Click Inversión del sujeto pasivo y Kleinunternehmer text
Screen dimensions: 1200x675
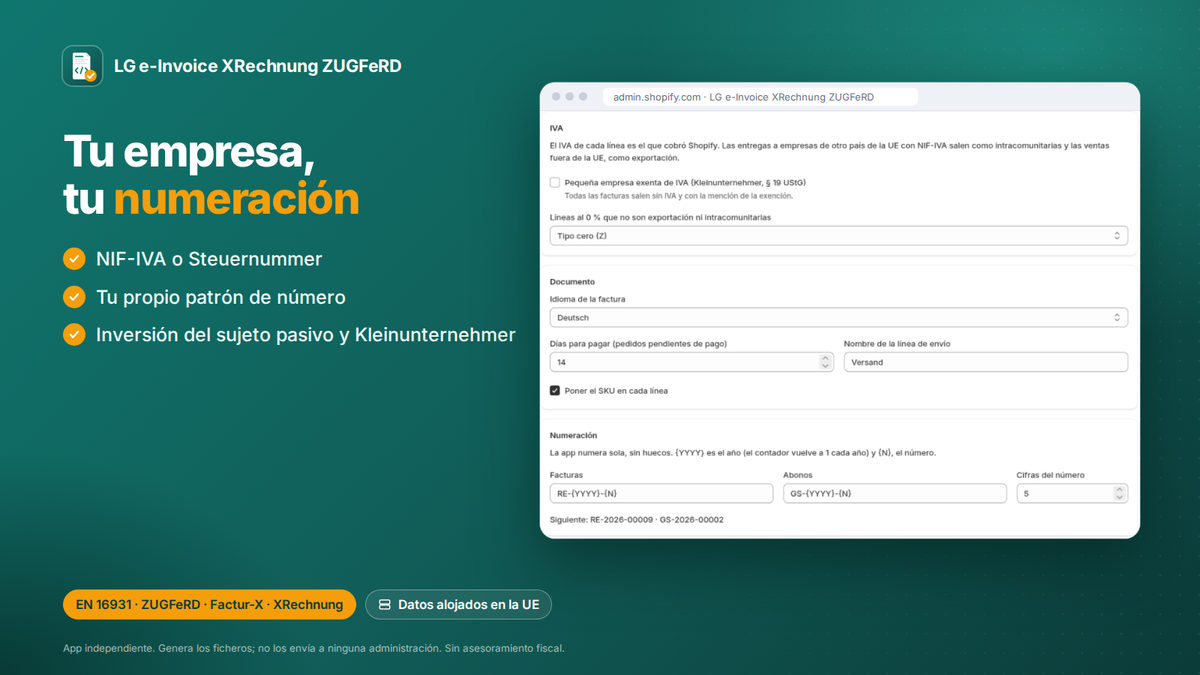coord(306,335)
